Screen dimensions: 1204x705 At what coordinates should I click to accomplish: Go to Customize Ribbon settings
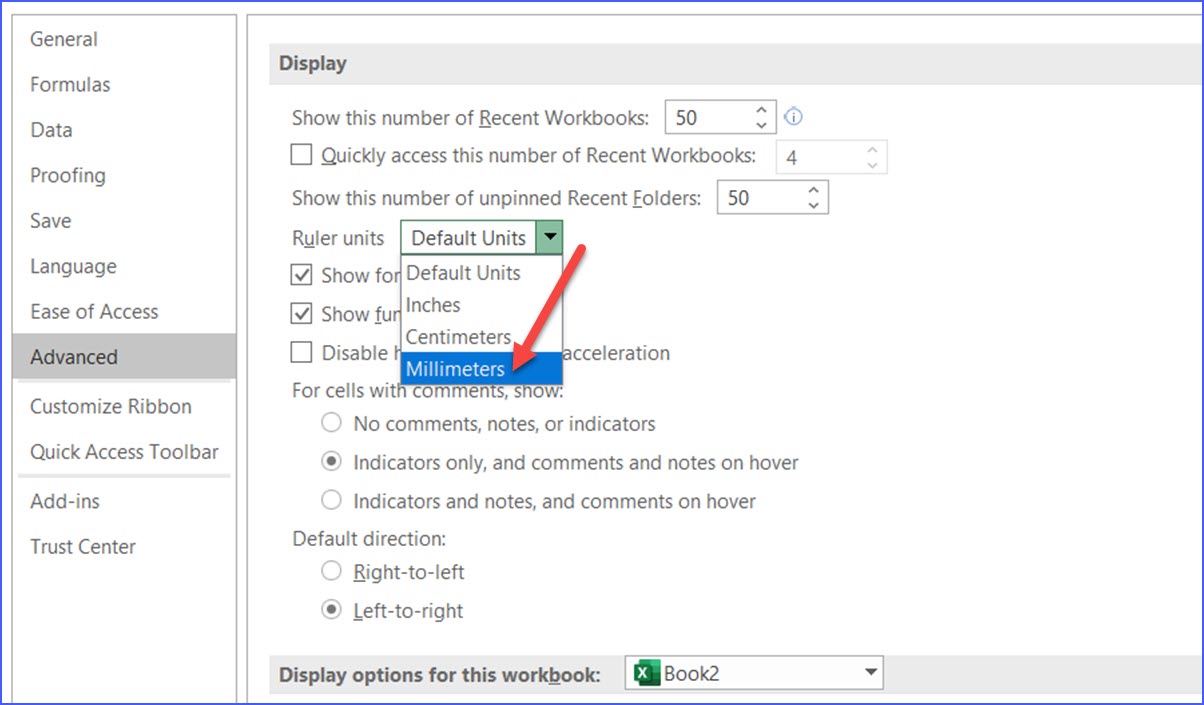tap(110, 406)
